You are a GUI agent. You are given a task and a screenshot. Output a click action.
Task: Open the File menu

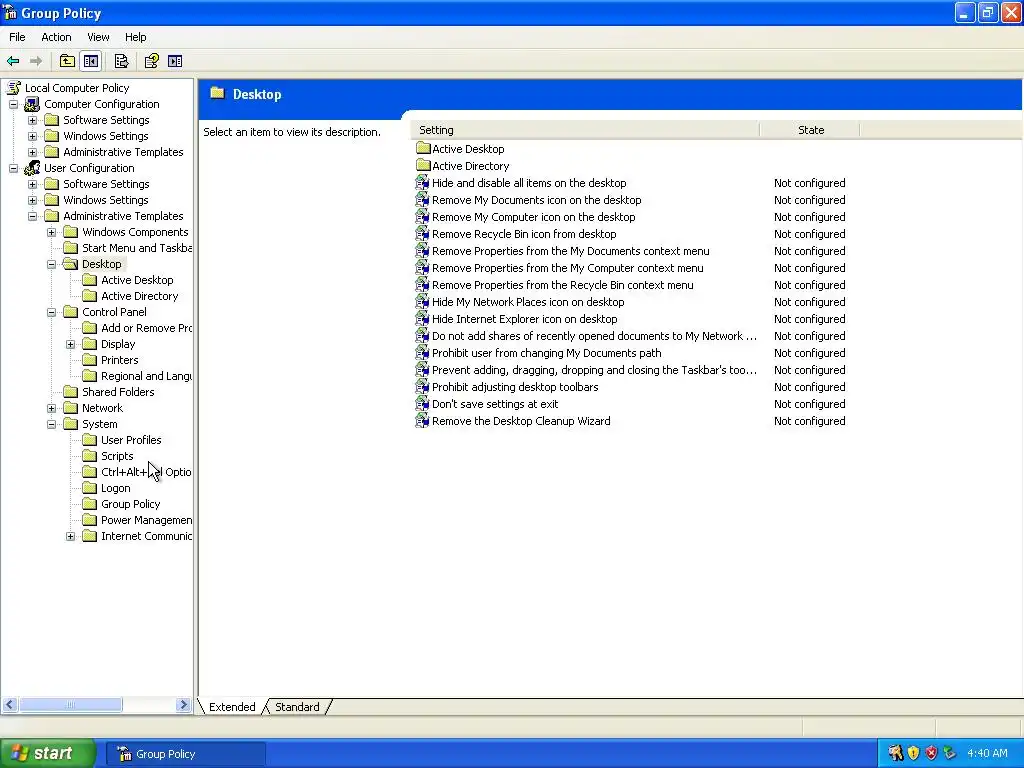(x=18, y=37)
